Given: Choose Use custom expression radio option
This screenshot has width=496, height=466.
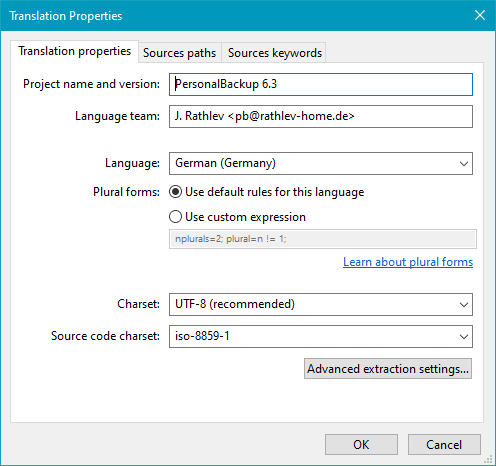Looking at the screenshot, I should click(237, 217).
